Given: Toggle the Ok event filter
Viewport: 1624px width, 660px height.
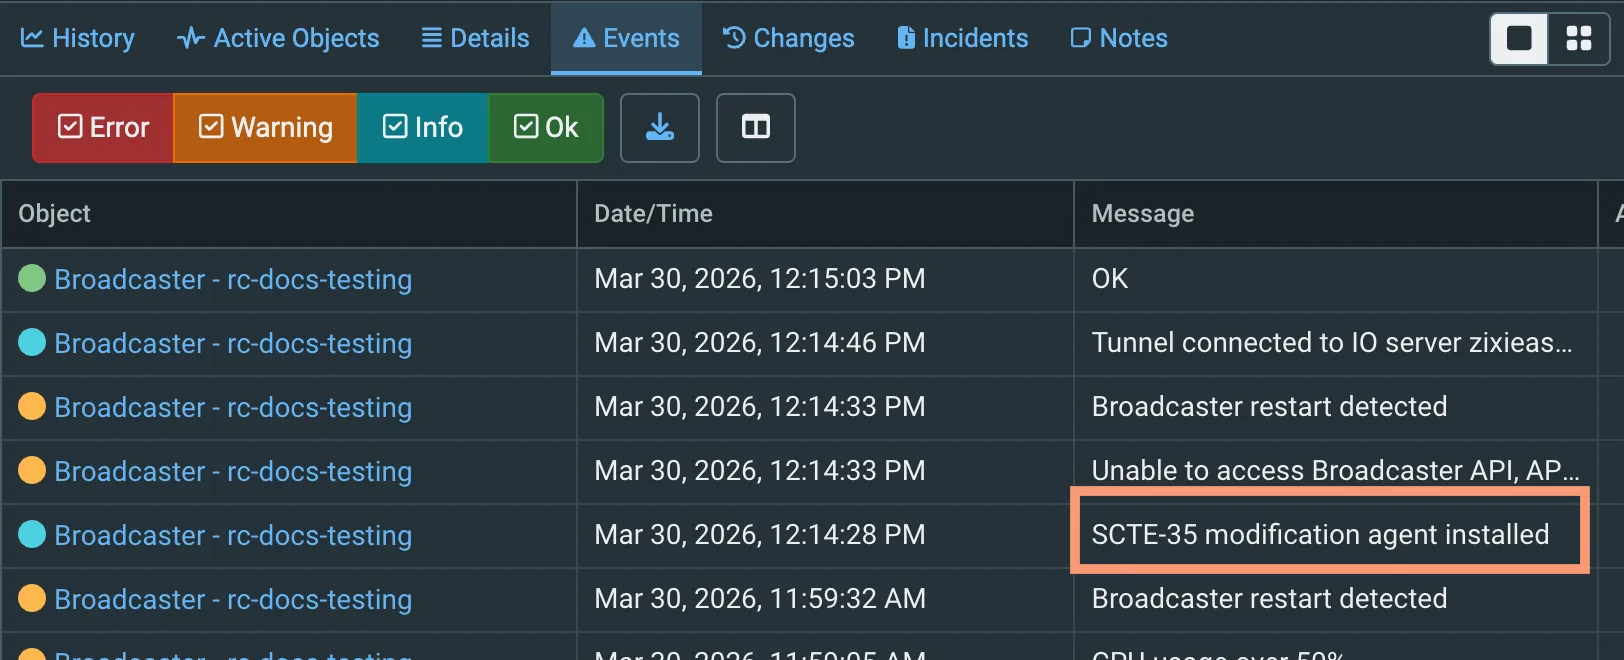Looking at the screenshot, I should pyautogui.click(x=546, y=127).
